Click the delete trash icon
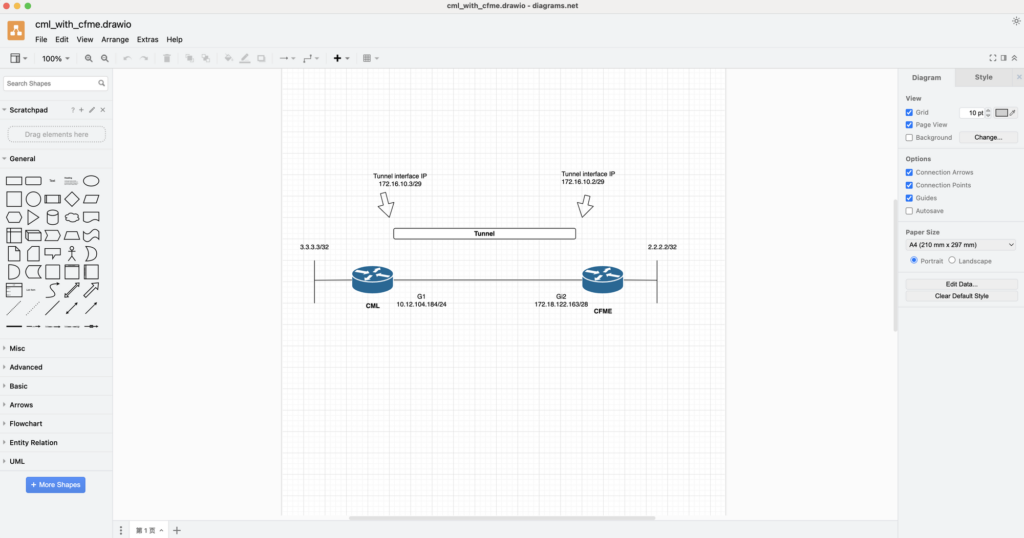 pyautogui.click(x=167, y=59)
